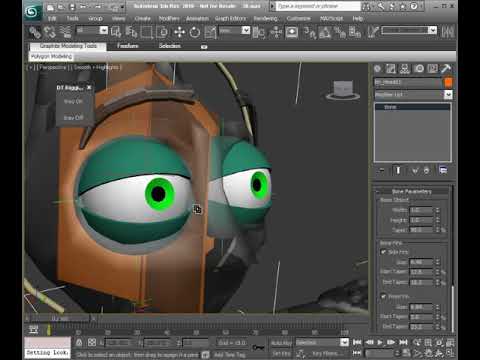This screenshot has height=360, width=480.
Task: Toggle Set Key mode button
Action: (x=281, y=354)
